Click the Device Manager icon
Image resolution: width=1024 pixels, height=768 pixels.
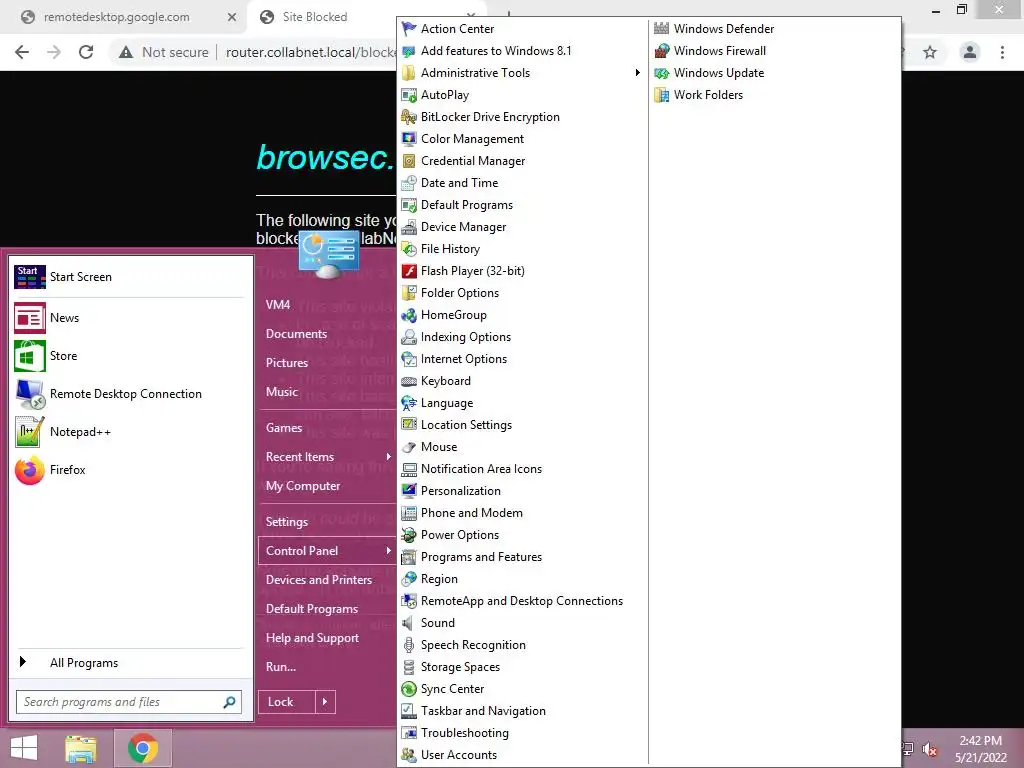pos(409,227)
